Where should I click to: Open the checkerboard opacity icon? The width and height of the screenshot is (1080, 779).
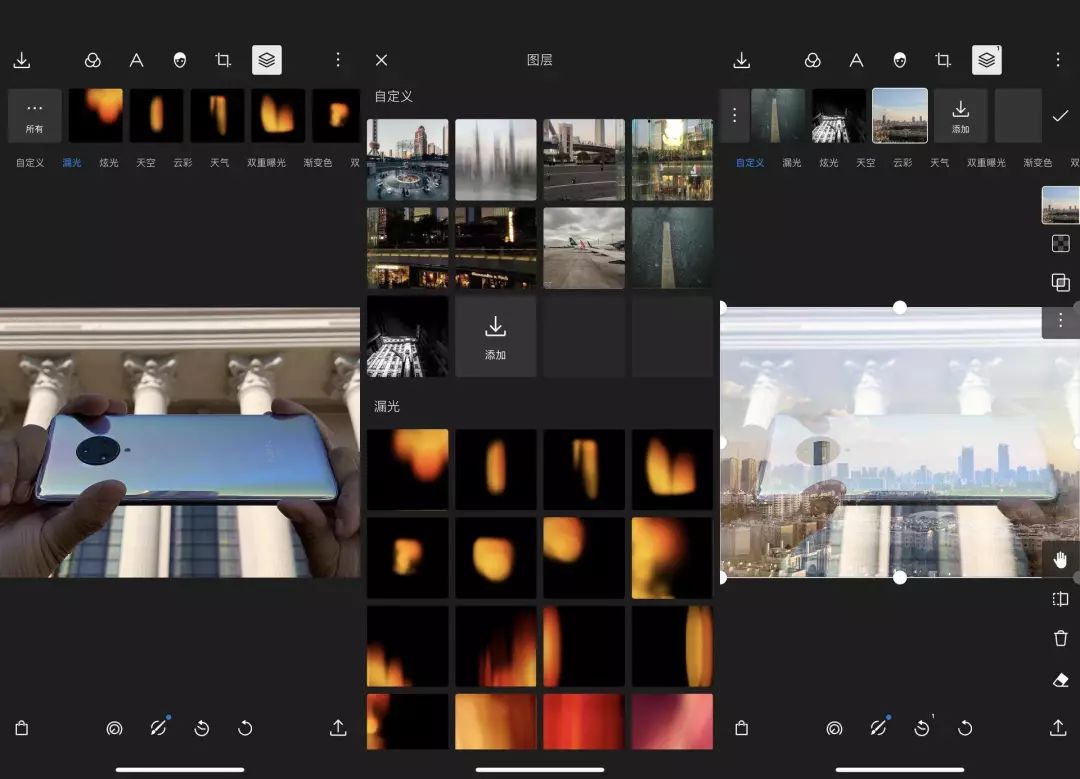tap(1061, 243)
